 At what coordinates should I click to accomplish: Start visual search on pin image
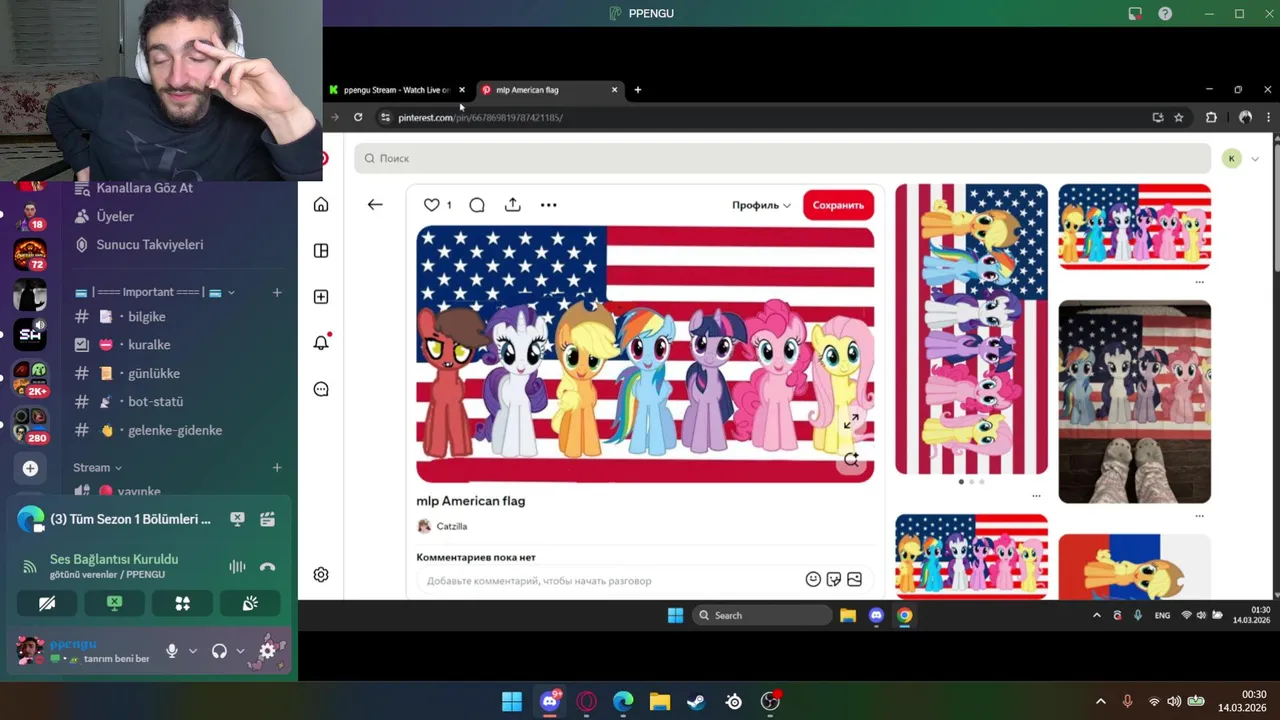851,459
